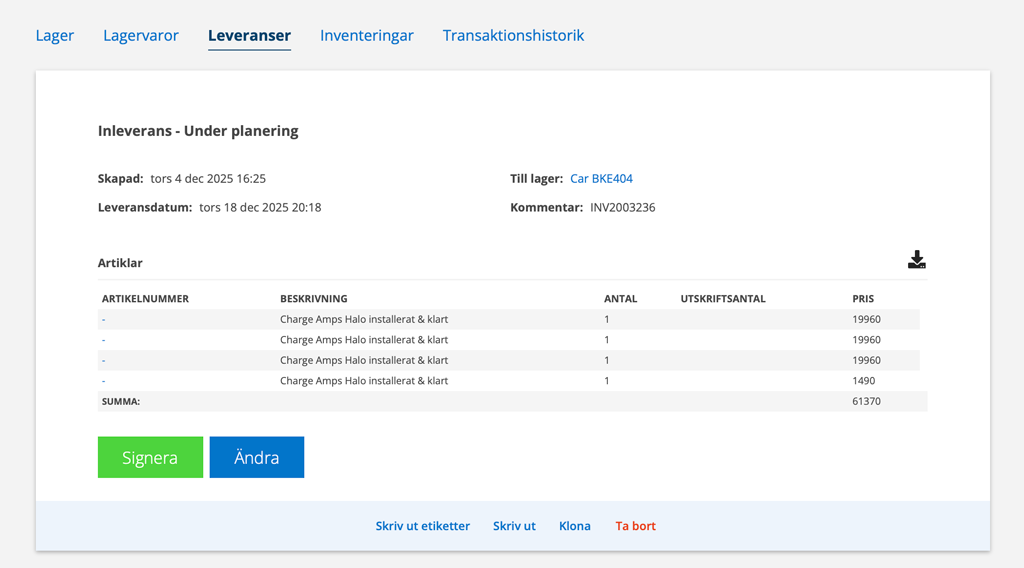Clone the delivery with Klona

[x=574, y=526]
